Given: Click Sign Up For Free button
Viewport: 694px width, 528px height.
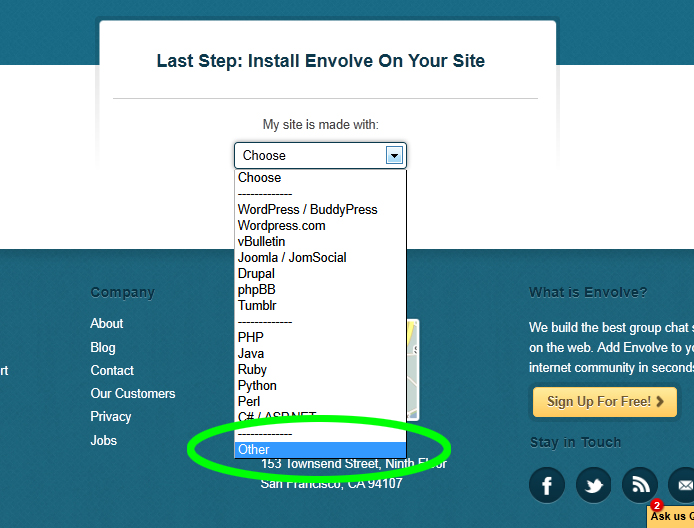Looking at the screenshot, I should coord(605,402).
